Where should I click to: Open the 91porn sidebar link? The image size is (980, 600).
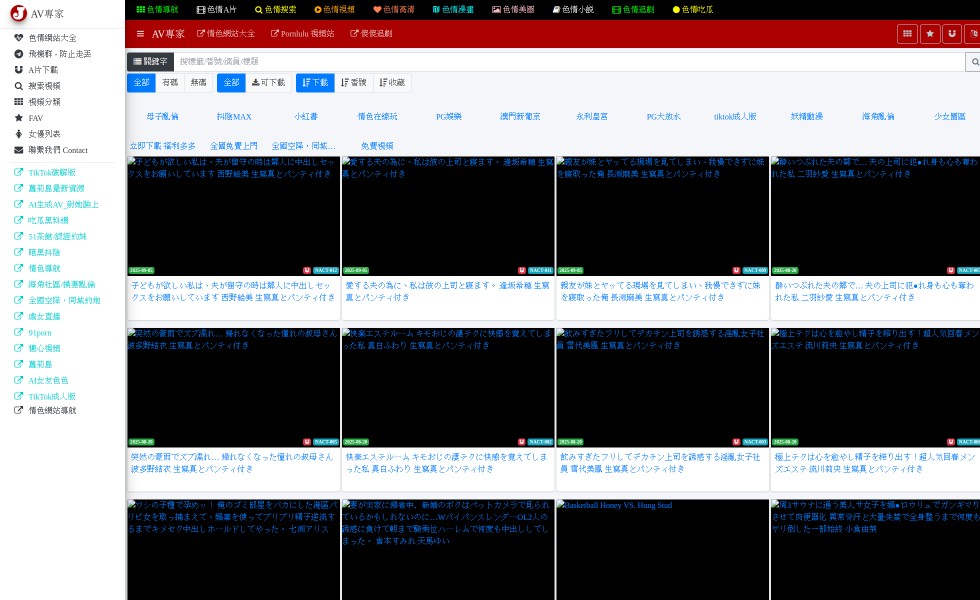pyautogui.click(x=40, y=332)
